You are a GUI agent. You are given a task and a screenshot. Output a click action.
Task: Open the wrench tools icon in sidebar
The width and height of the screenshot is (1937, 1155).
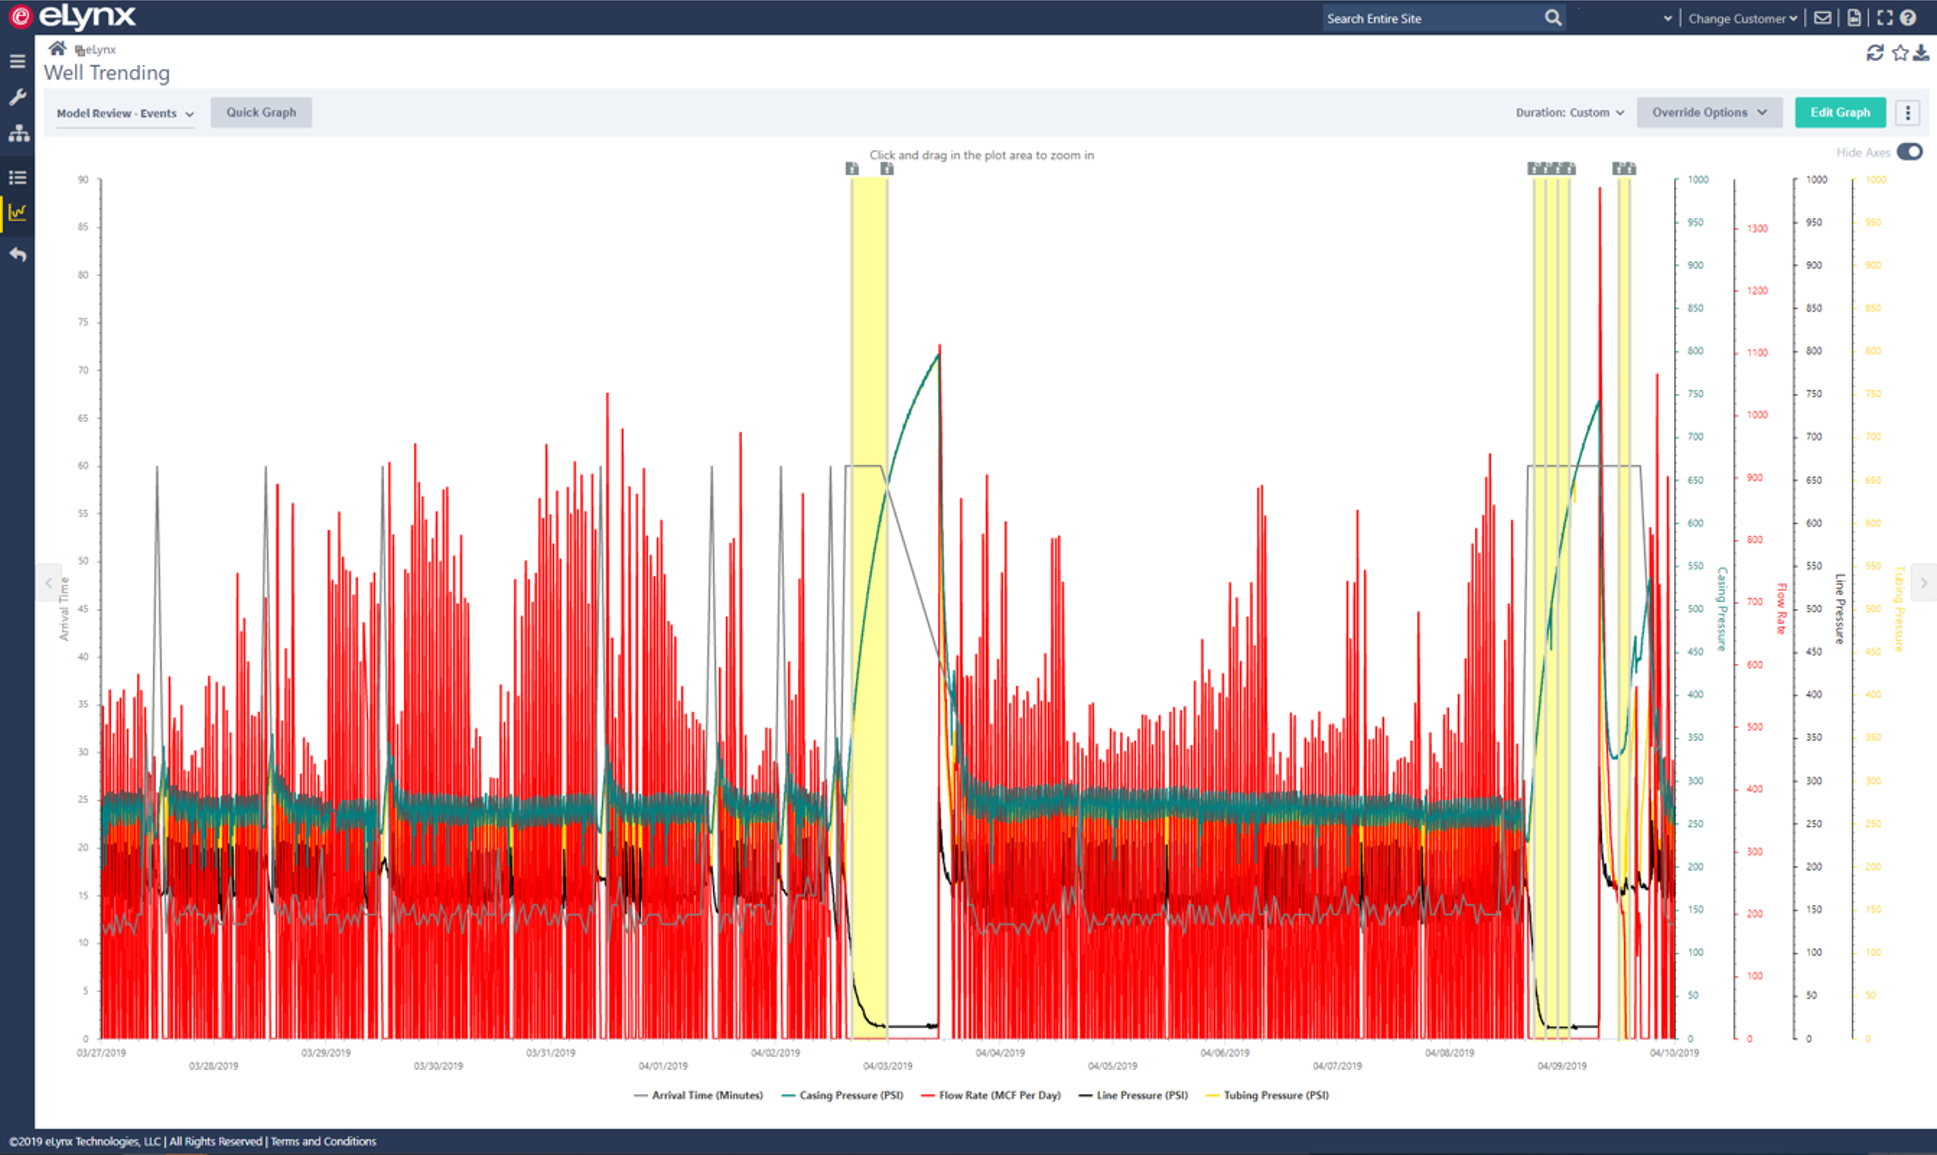(x=17, y=97)
